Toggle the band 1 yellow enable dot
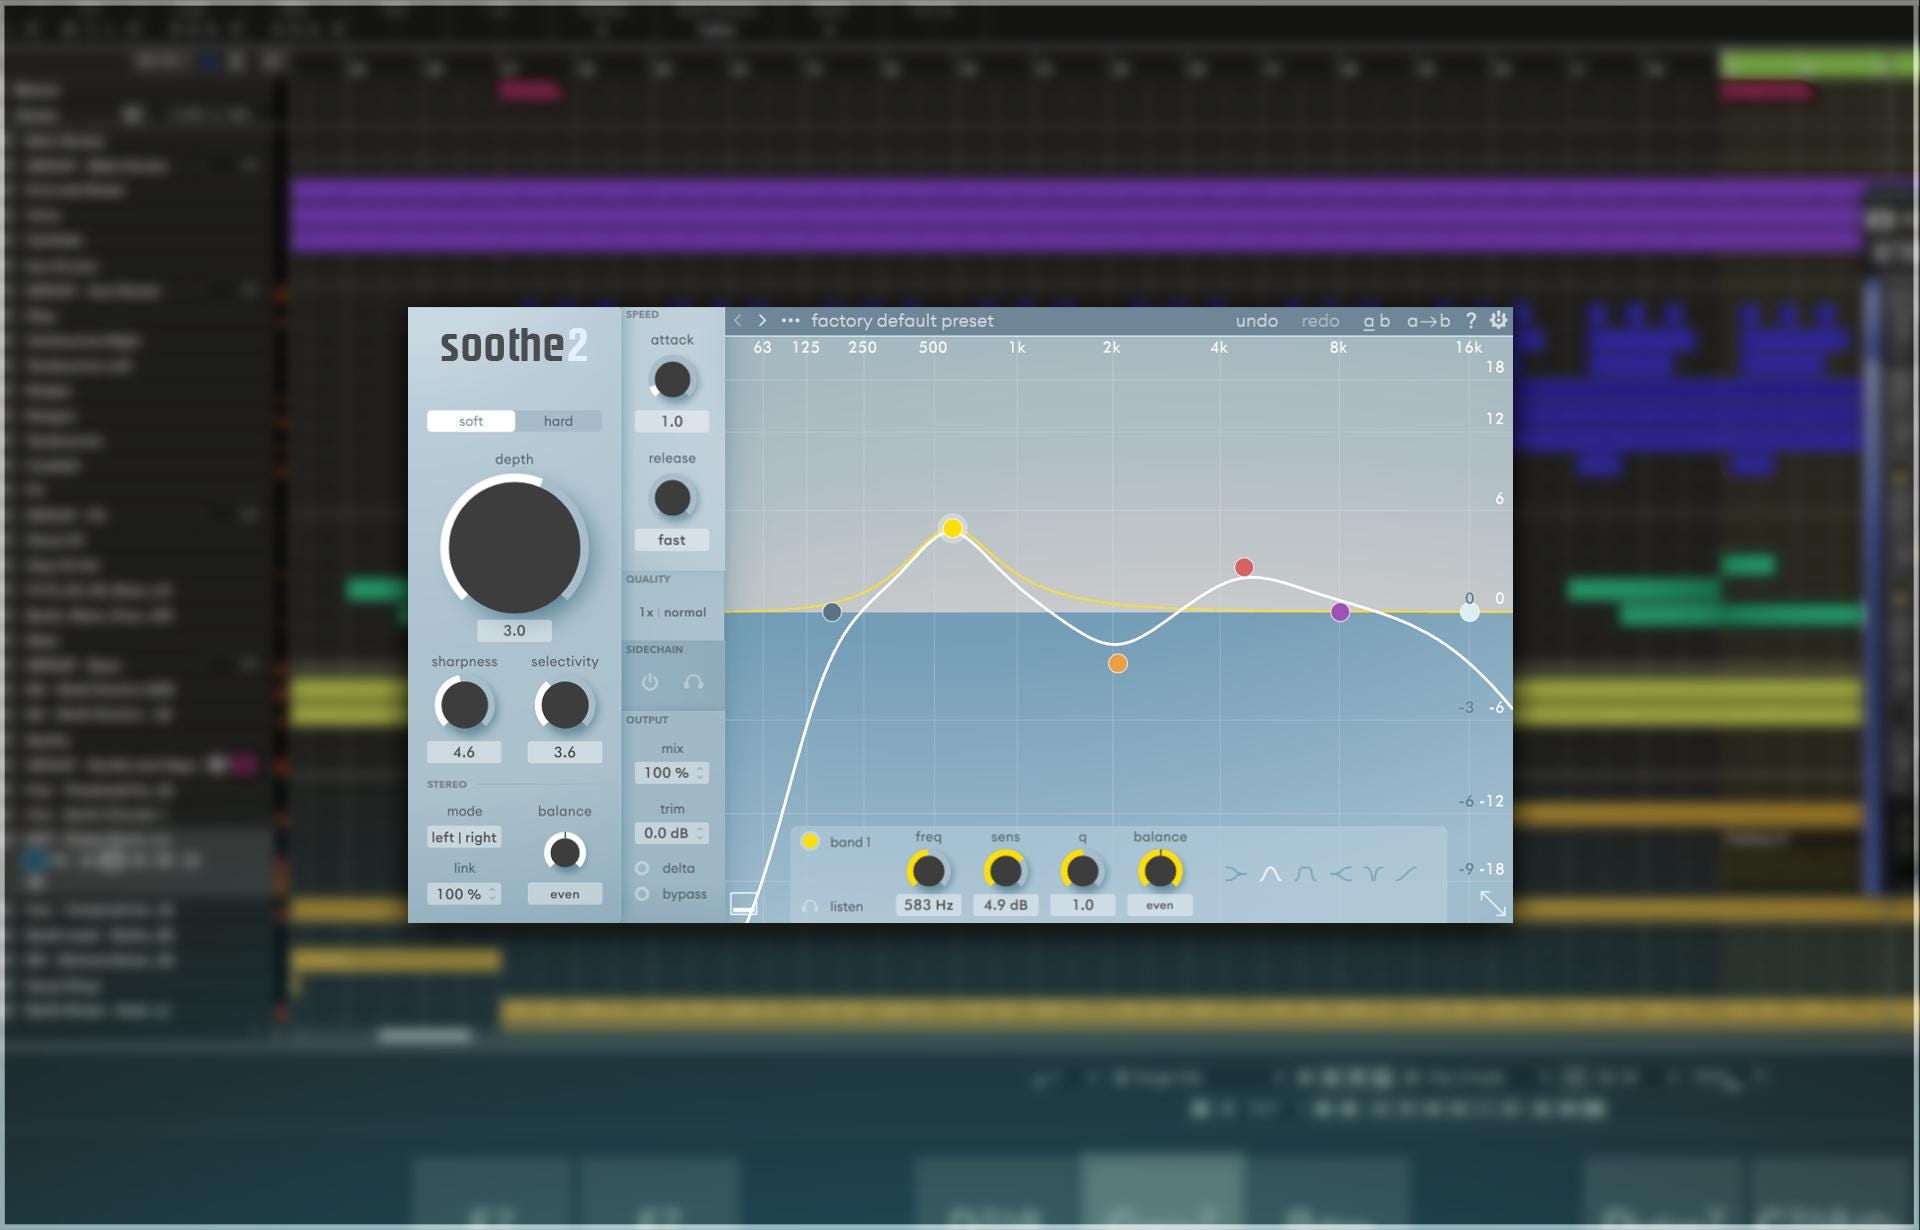 pos(810,841)
